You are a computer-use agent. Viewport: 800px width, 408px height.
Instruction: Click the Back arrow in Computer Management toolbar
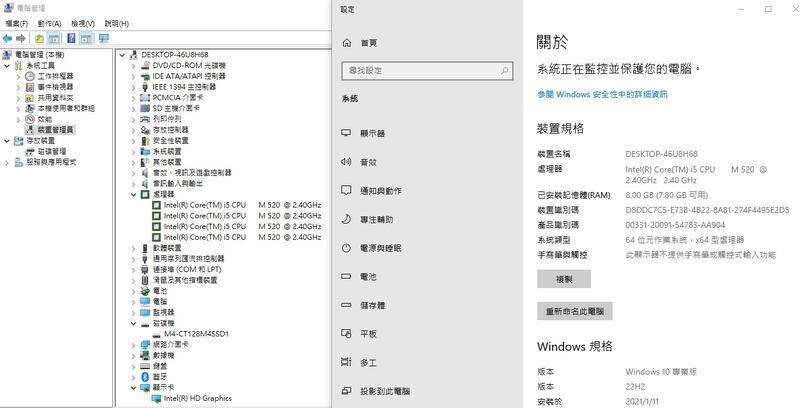(7, 39)
